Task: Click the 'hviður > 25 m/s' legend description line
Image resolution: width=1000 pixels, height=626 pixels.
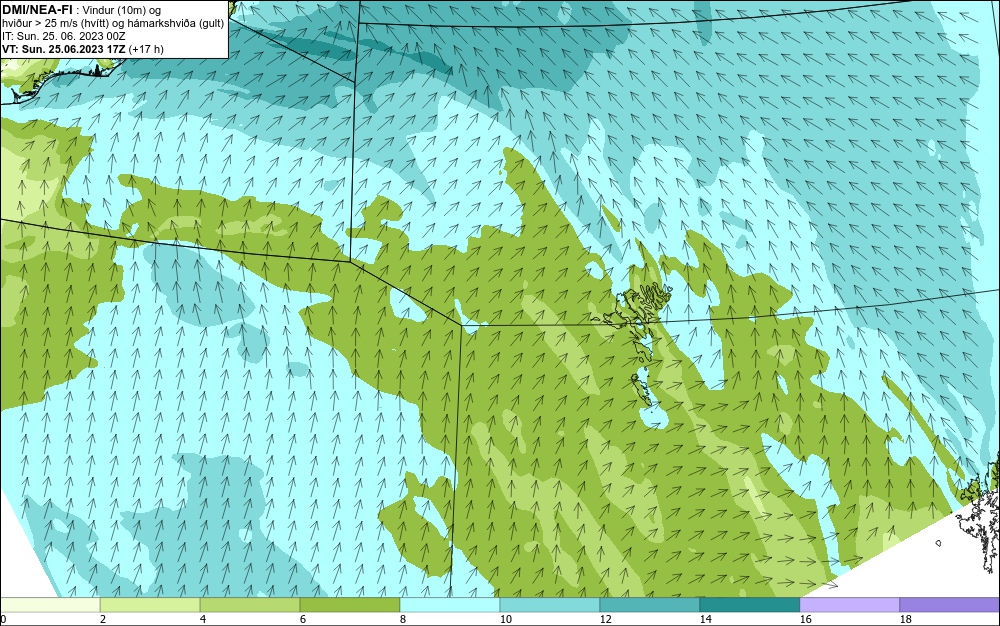Action: pyautogui.click(x=113, y=24)
